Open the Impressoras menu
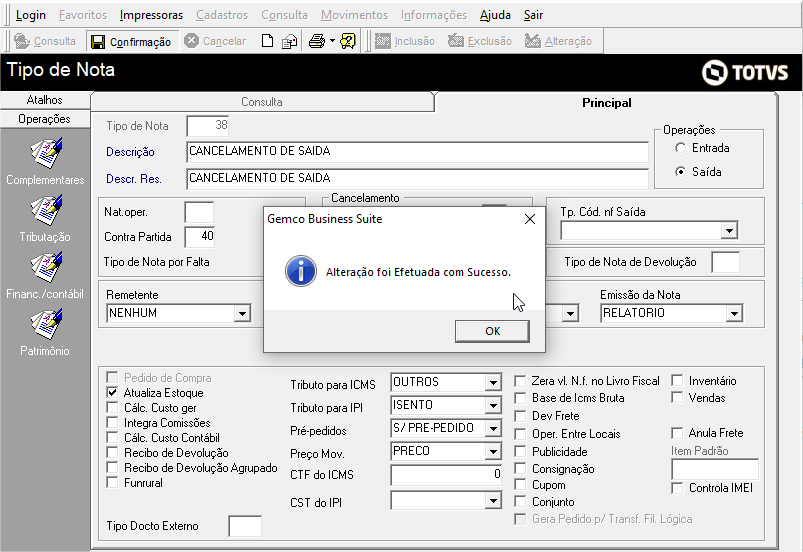 pos(151,15)
